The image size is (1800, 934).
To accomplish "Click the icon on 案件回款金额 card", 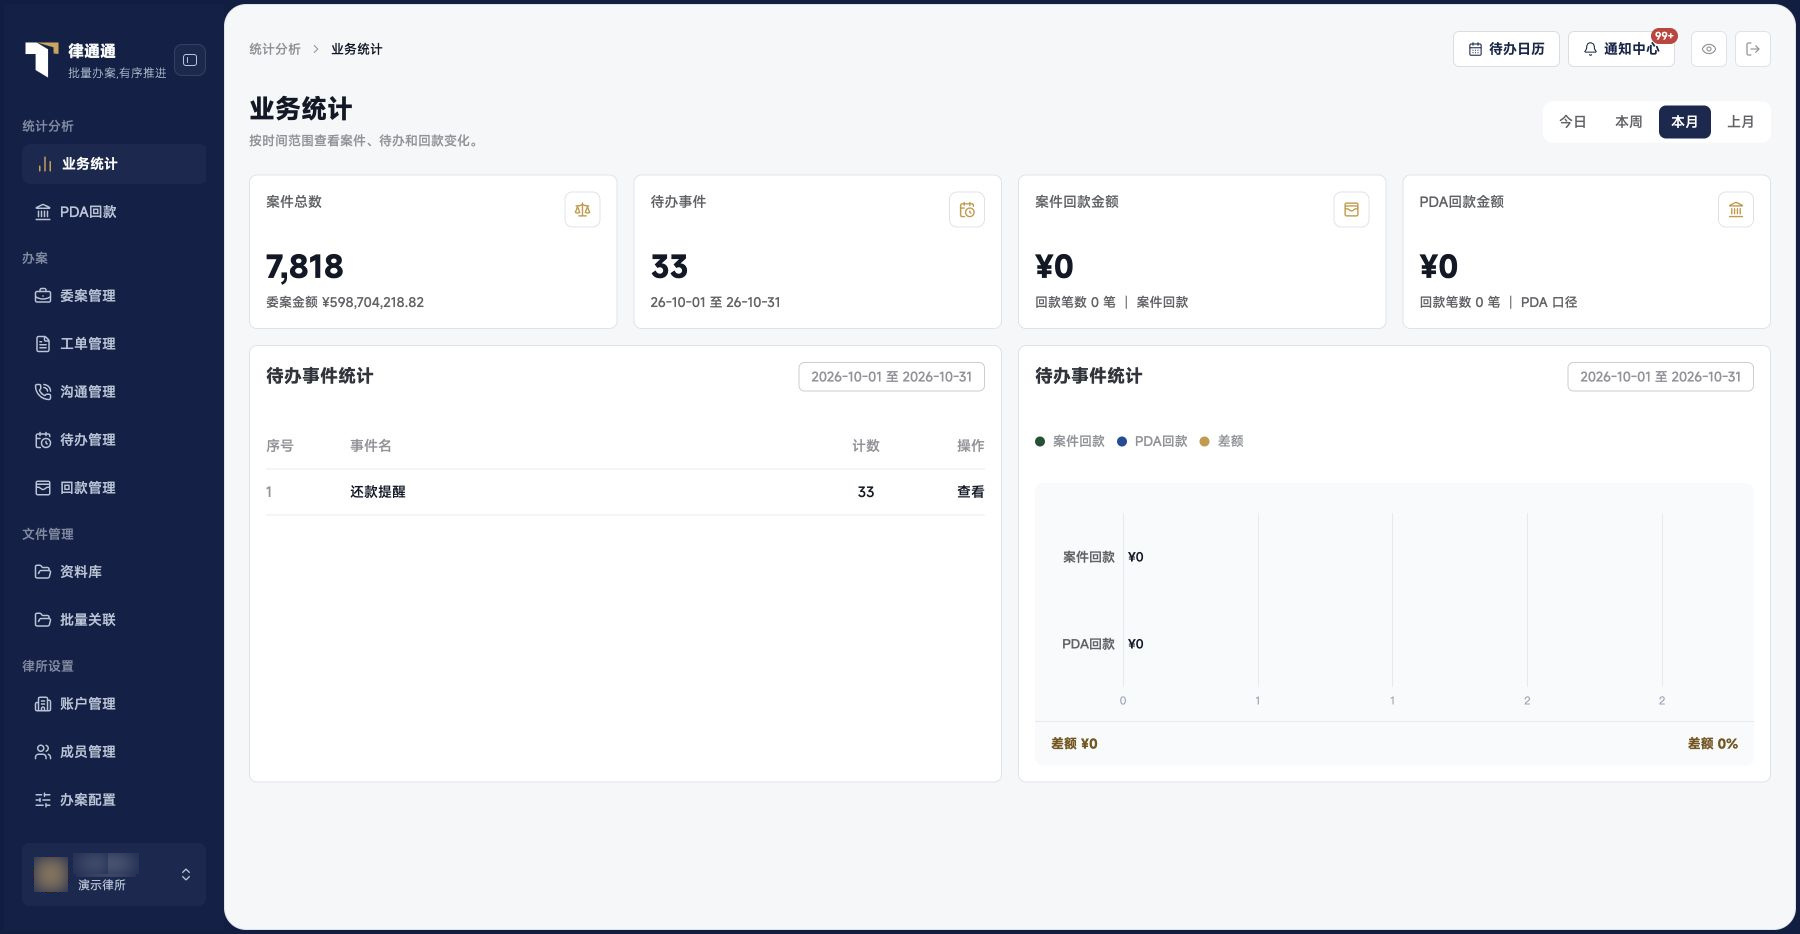I will [x=1351, y=210].
